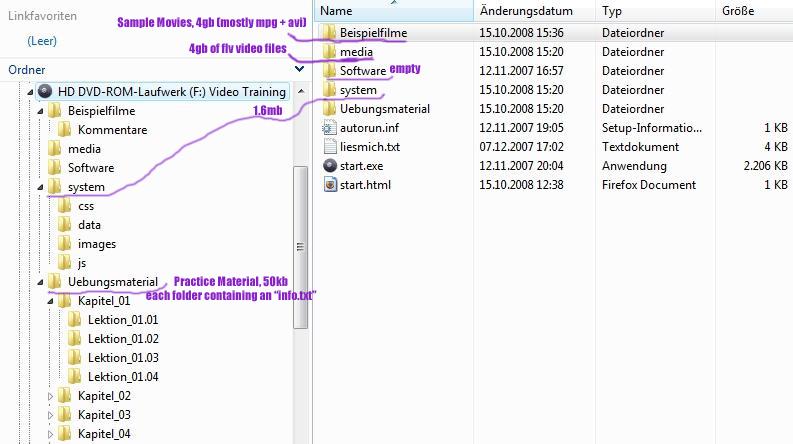Expand the Kapitel_04 tree node
This screenshot has width=793, height=444.
(x=50, y=434)
